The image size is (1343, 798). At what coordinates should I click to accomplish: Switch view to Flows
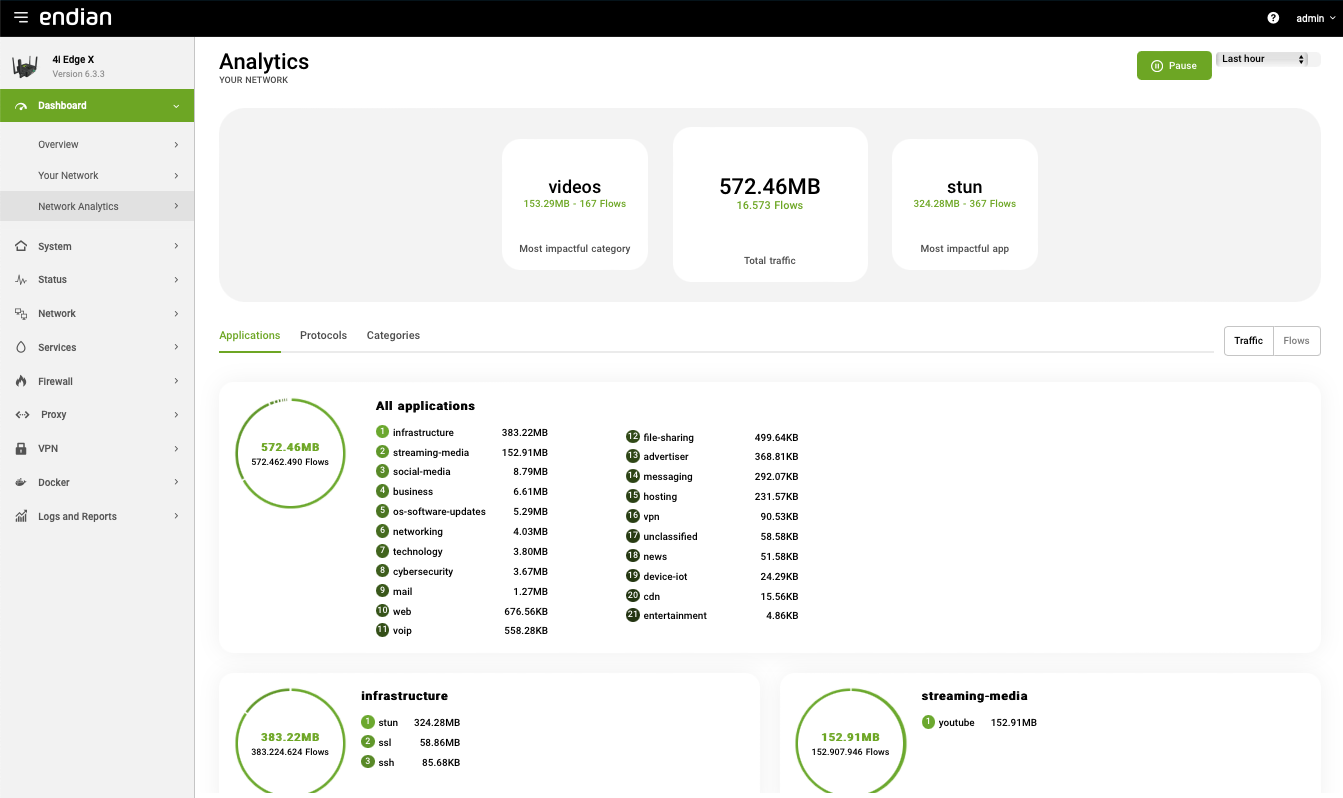[1297, 341]
